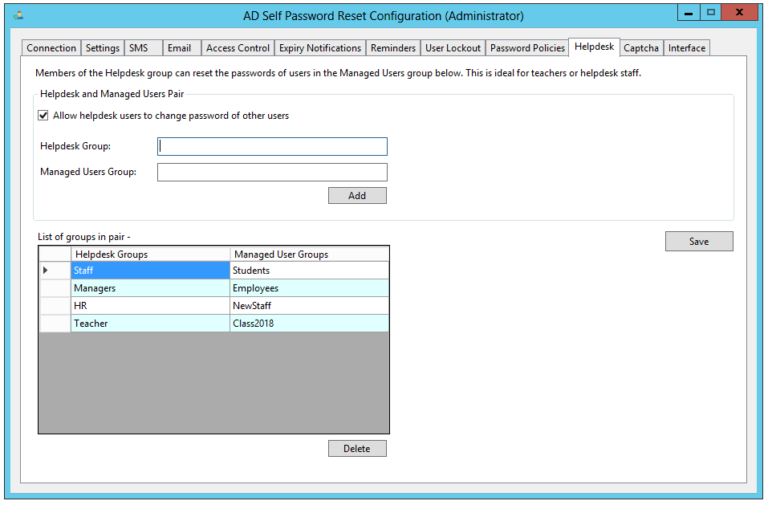Image resolution: width=768 pixels, height=505 pixels.
Task: Click the Add button
Action: tap(357, 195)
